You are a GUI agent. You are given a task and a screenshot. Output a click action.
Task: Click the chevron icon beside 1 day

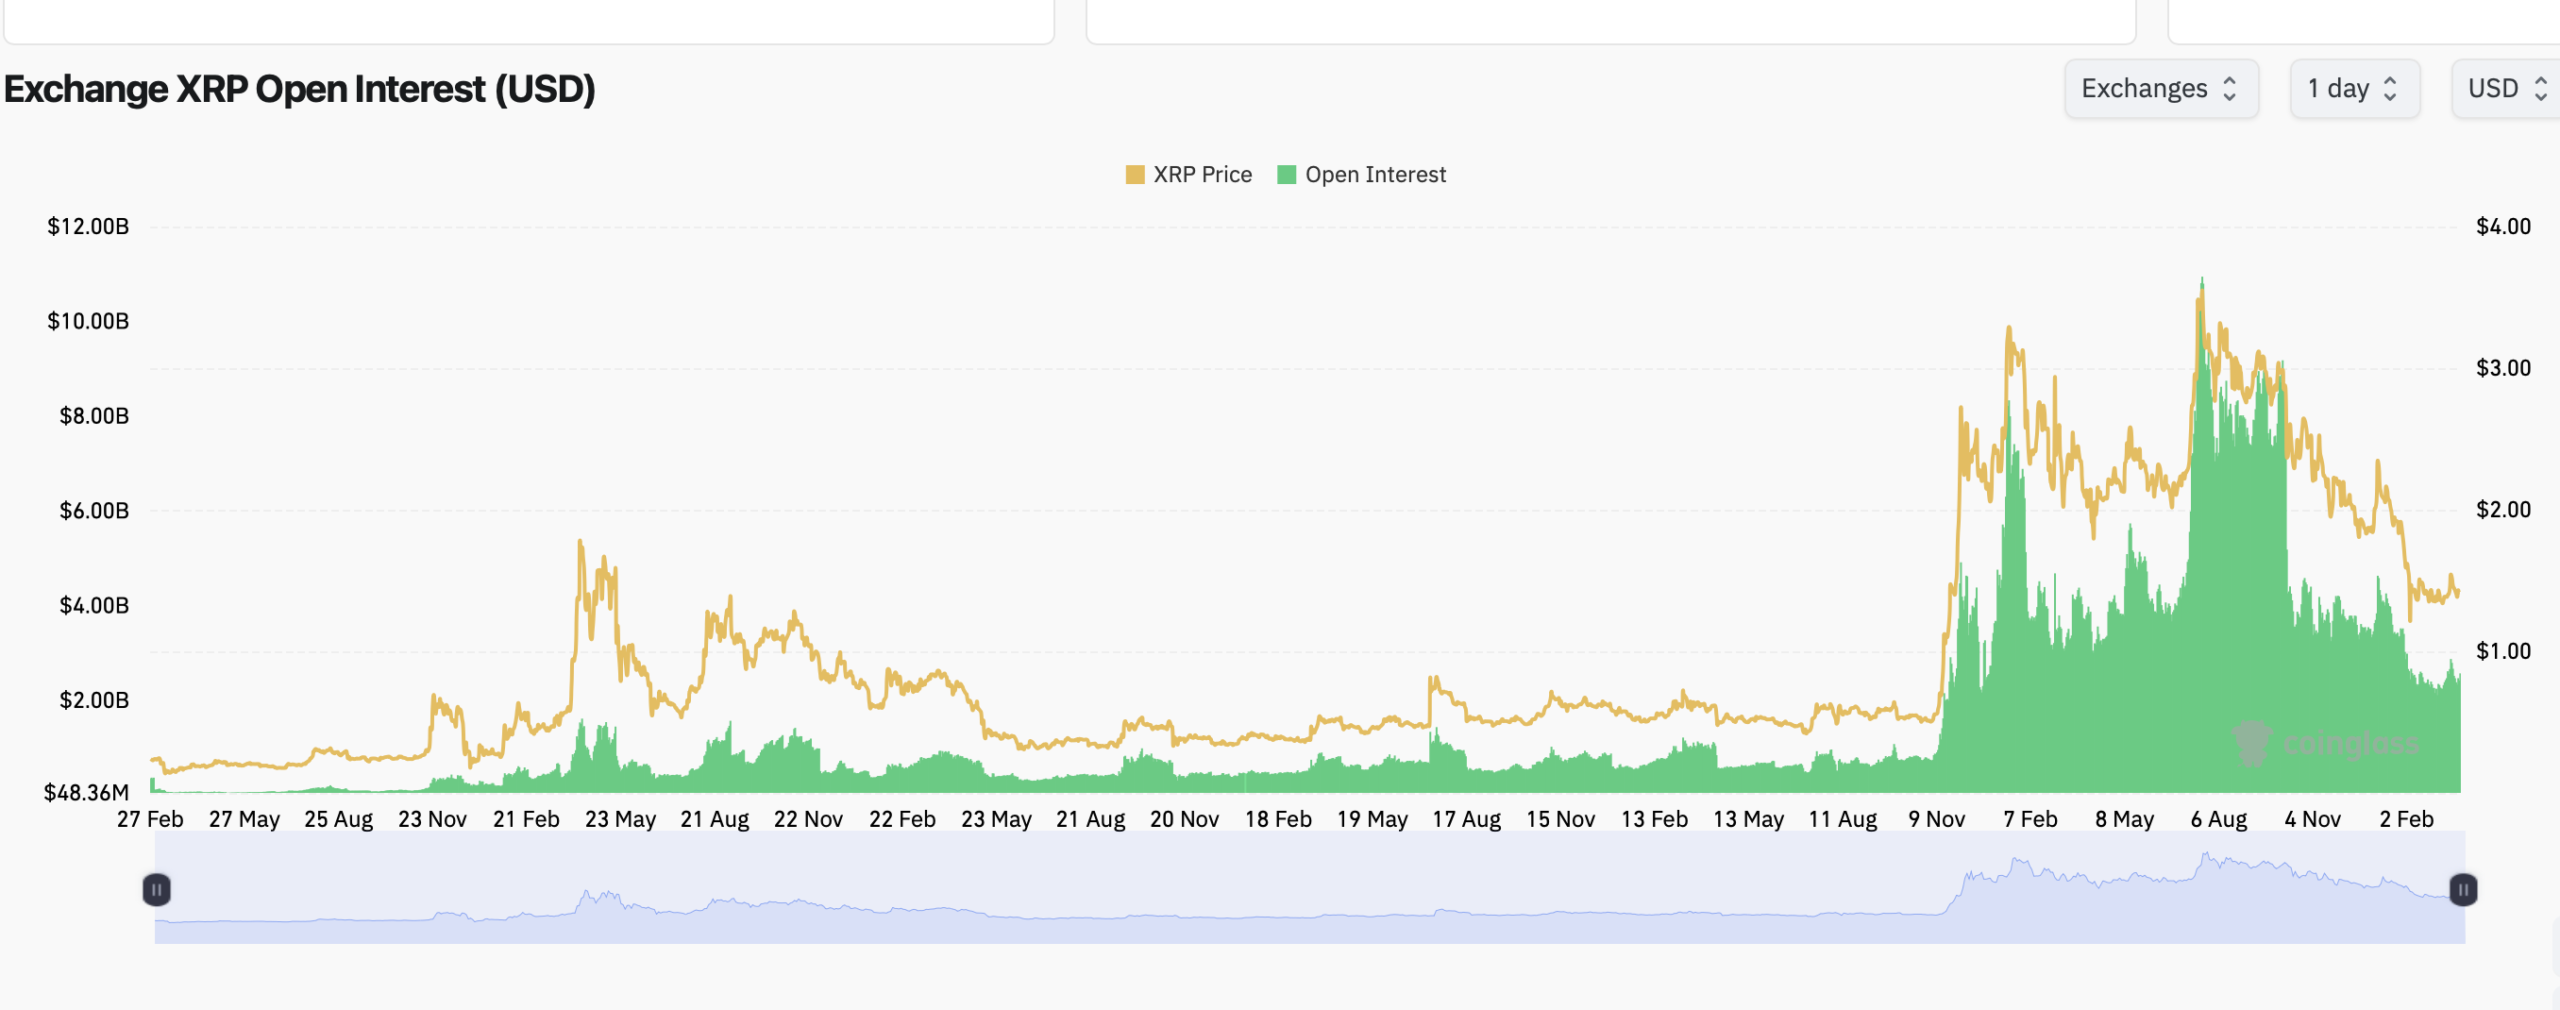coord(2390,88)
